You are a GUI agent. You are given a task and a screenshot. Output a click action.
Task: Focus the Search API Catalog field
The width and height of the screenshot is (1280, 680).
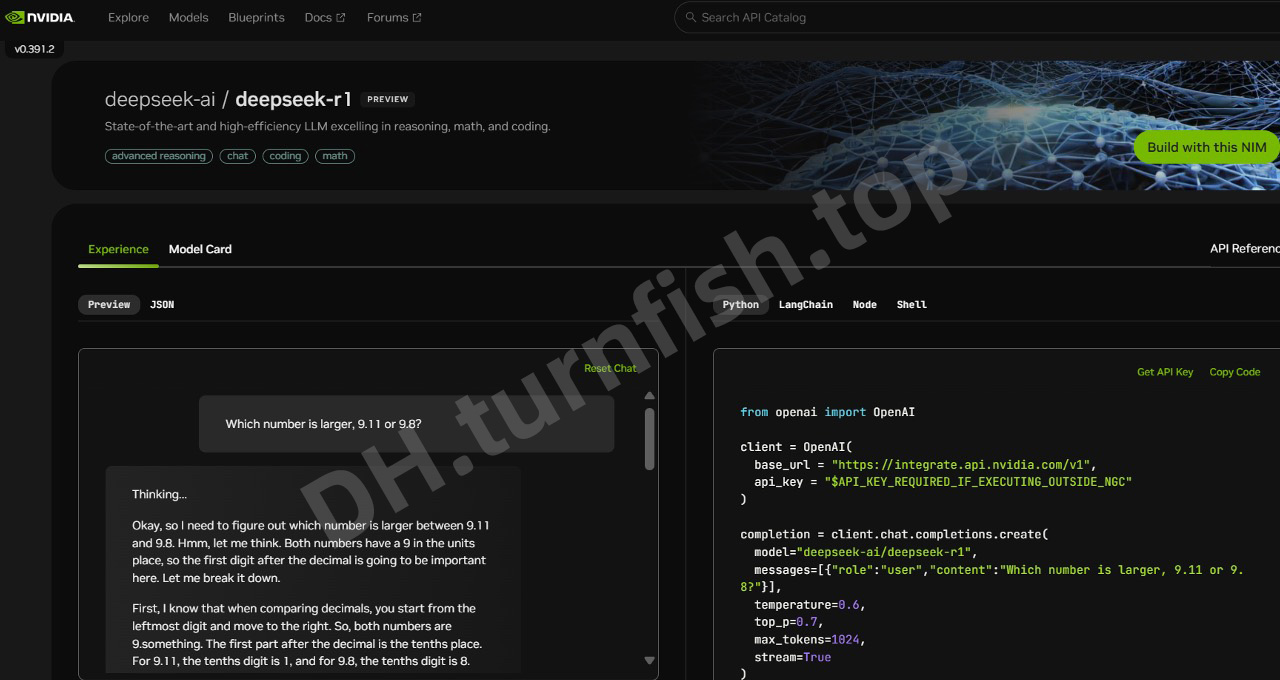[x=977, y=17]
